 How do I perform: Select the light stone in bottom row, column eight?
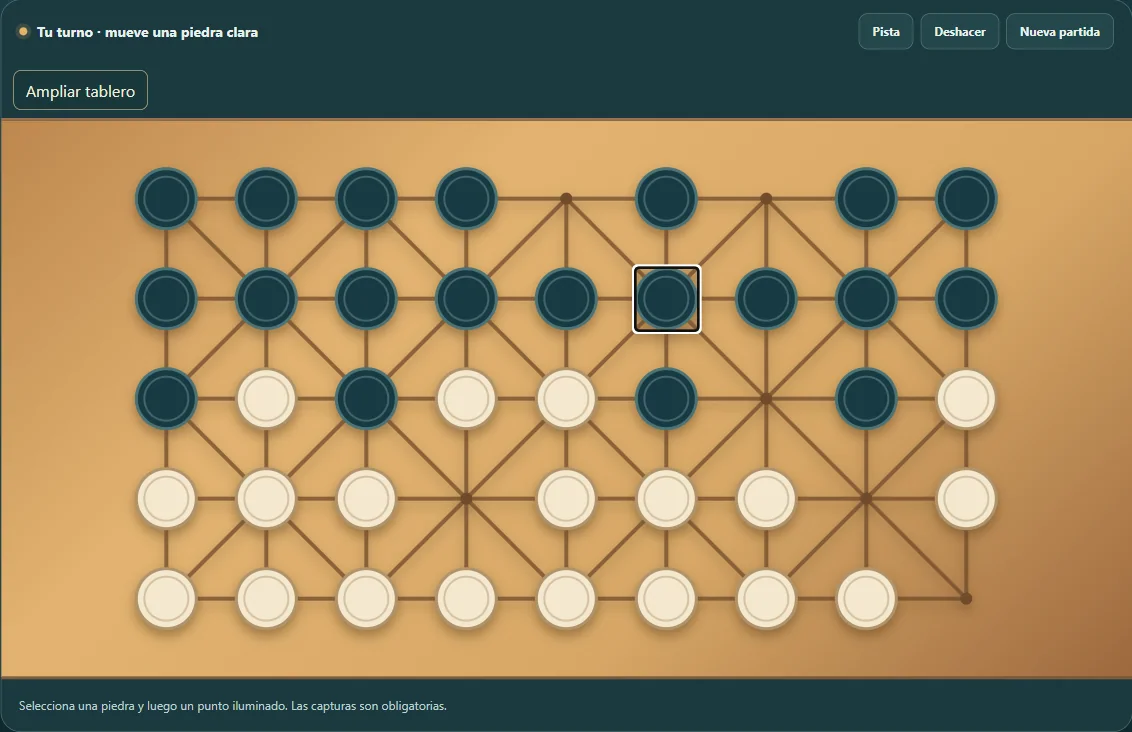click(x=866, y=598)
